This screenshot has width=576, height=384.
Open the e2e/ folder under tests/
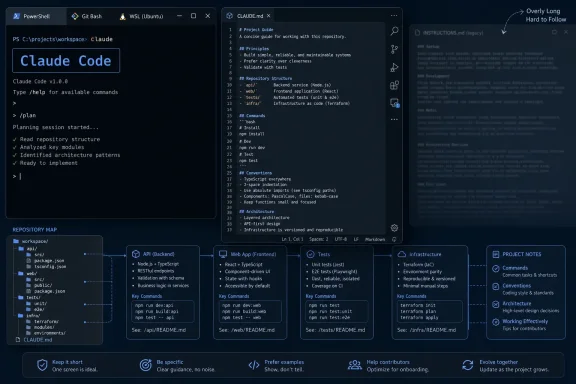35,309
